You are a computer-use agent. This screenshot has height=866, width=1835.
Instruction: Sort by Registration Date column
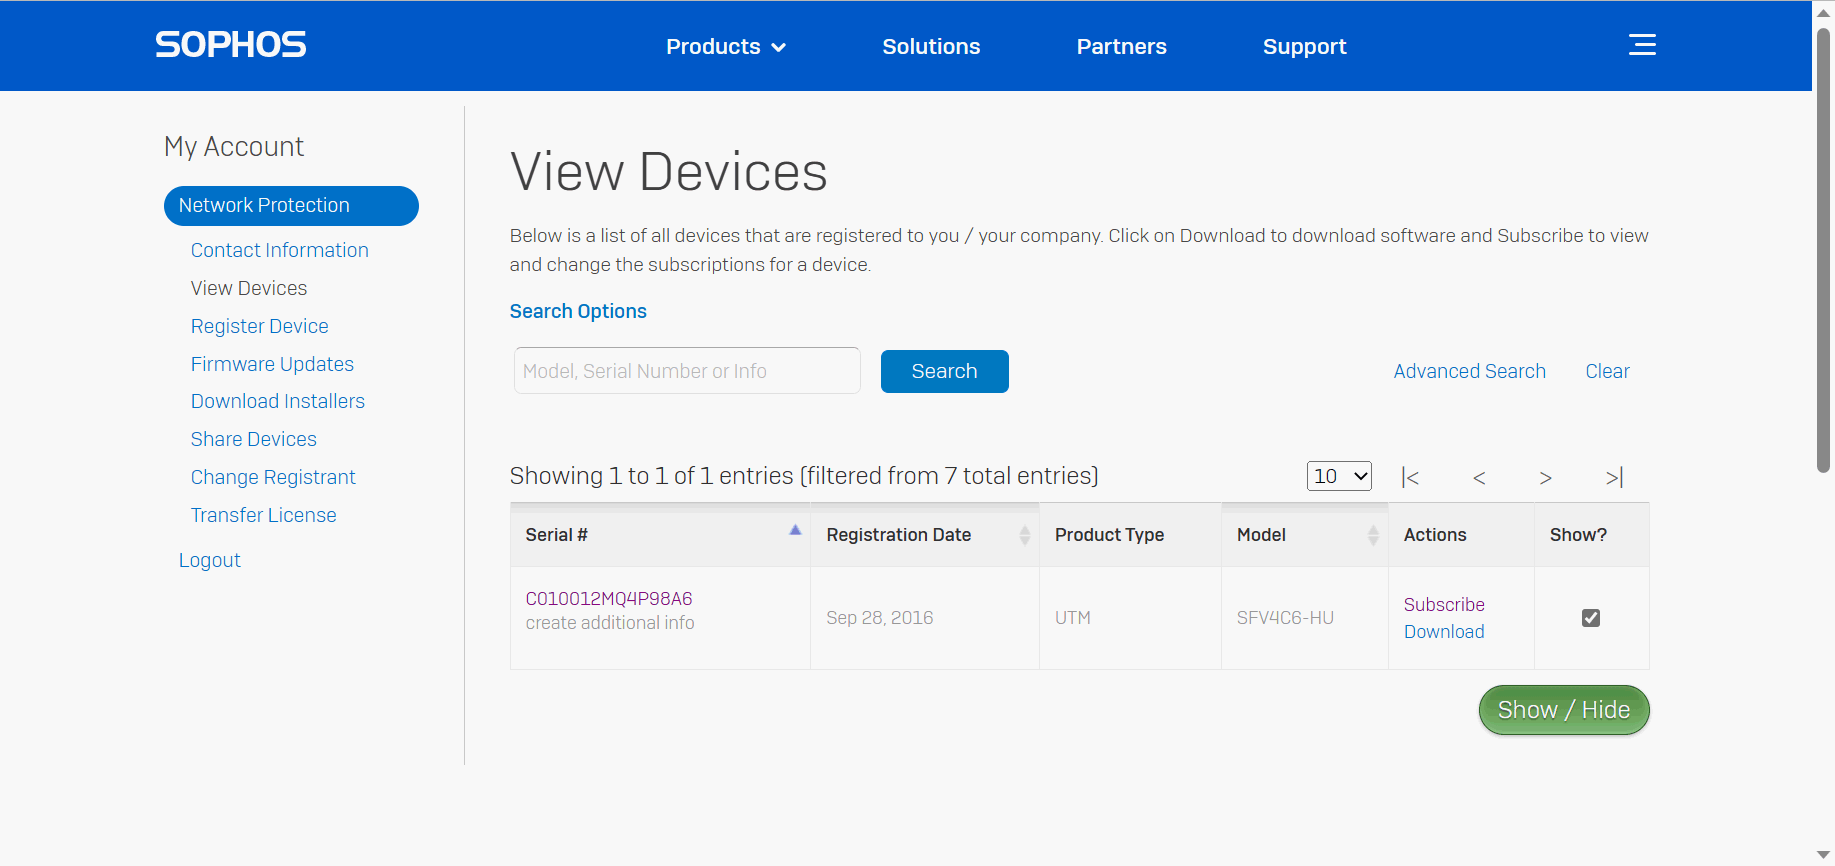click(925, 535)
